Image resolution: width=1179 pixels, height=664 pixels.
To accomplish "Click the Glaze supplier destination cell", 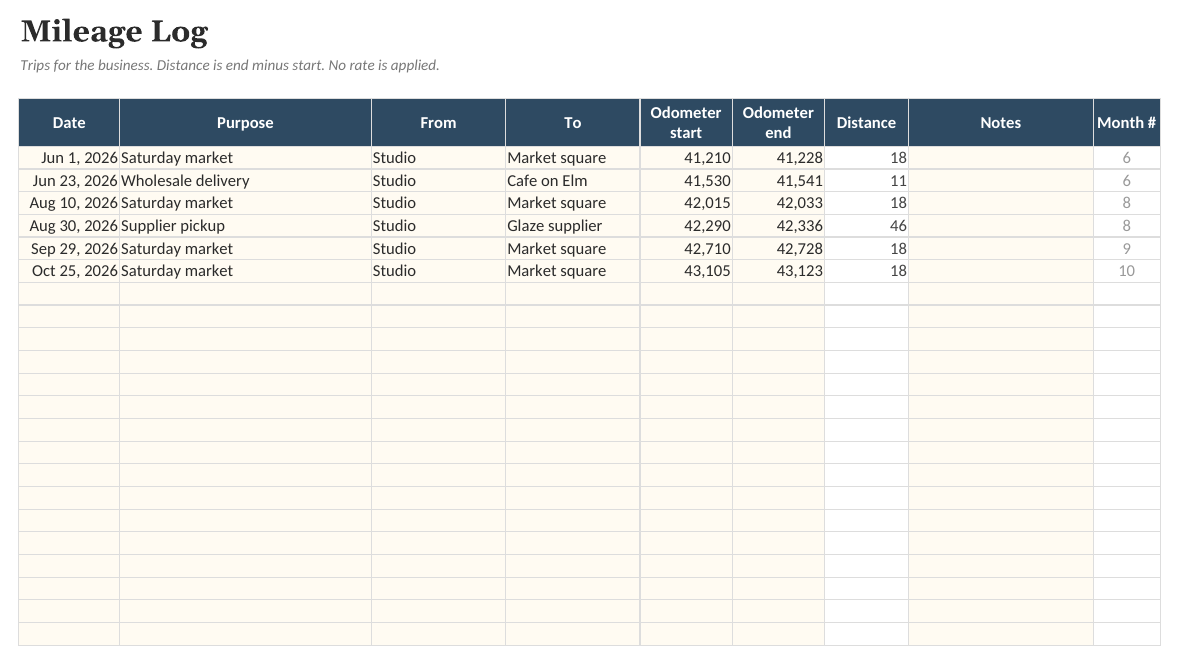I will [x=573, y=226].
